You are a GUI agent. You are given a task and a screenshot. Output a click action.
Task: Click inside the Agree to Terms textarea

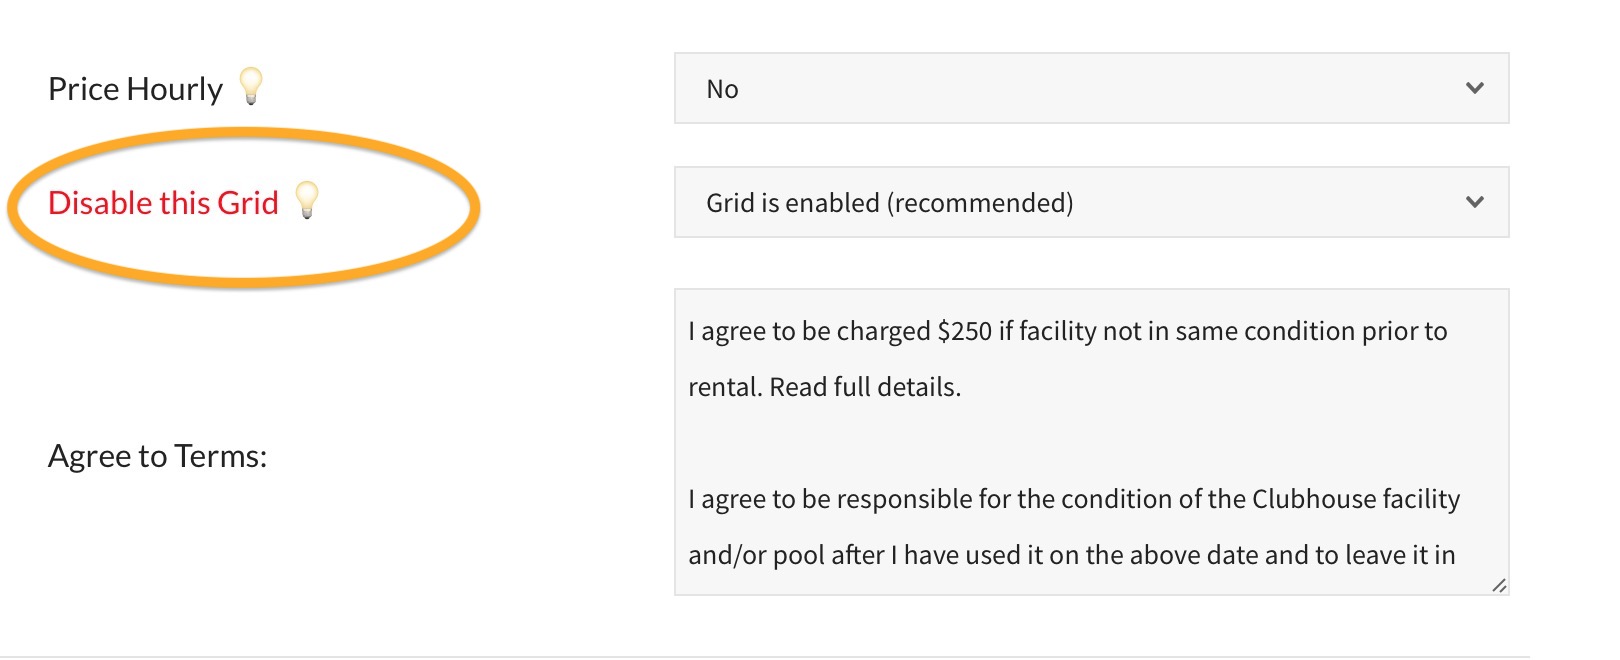click(x=1090, y=440)
